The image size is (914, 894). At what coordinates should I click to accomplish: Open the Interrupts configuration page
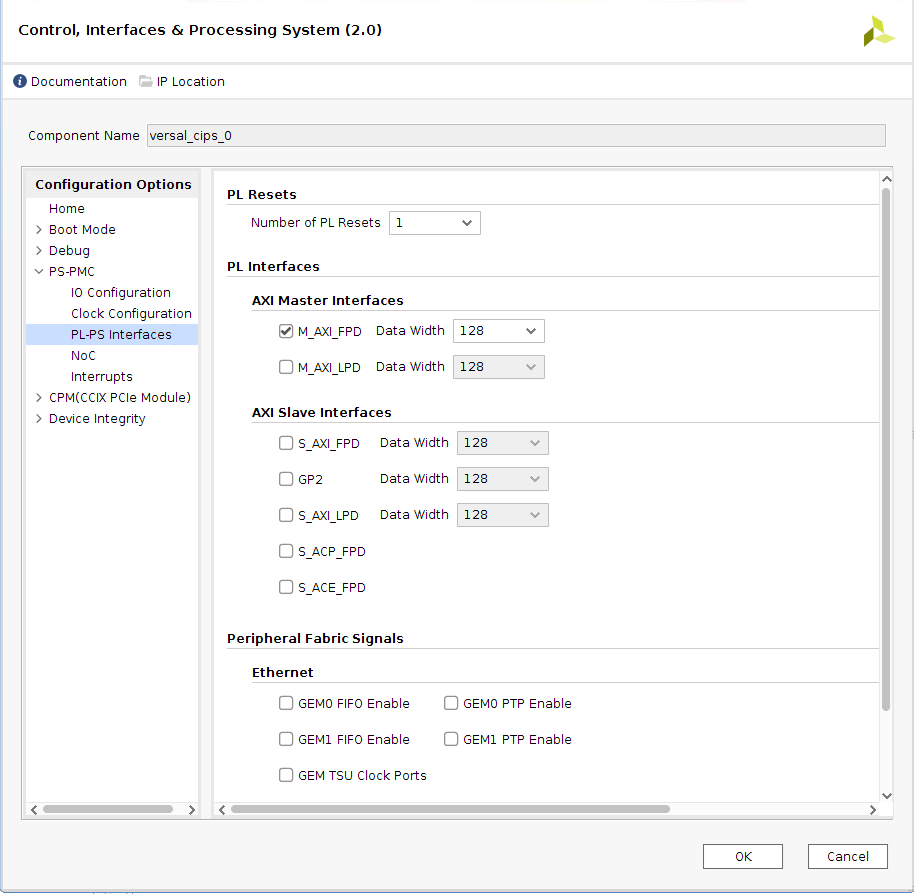(101, 376)
